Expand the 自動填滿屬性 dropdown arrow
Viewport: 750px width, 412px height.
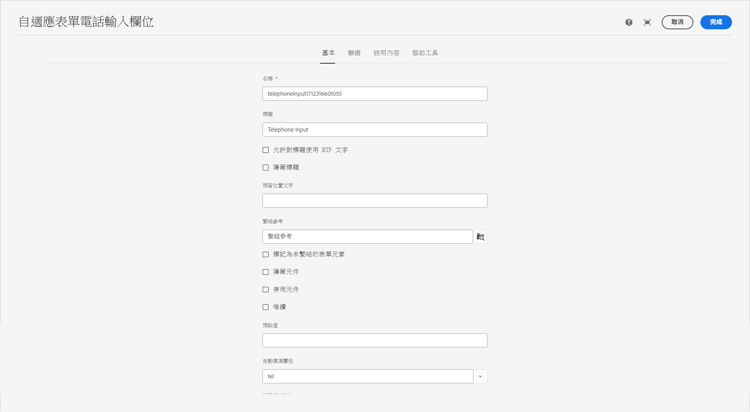point(481,377)
